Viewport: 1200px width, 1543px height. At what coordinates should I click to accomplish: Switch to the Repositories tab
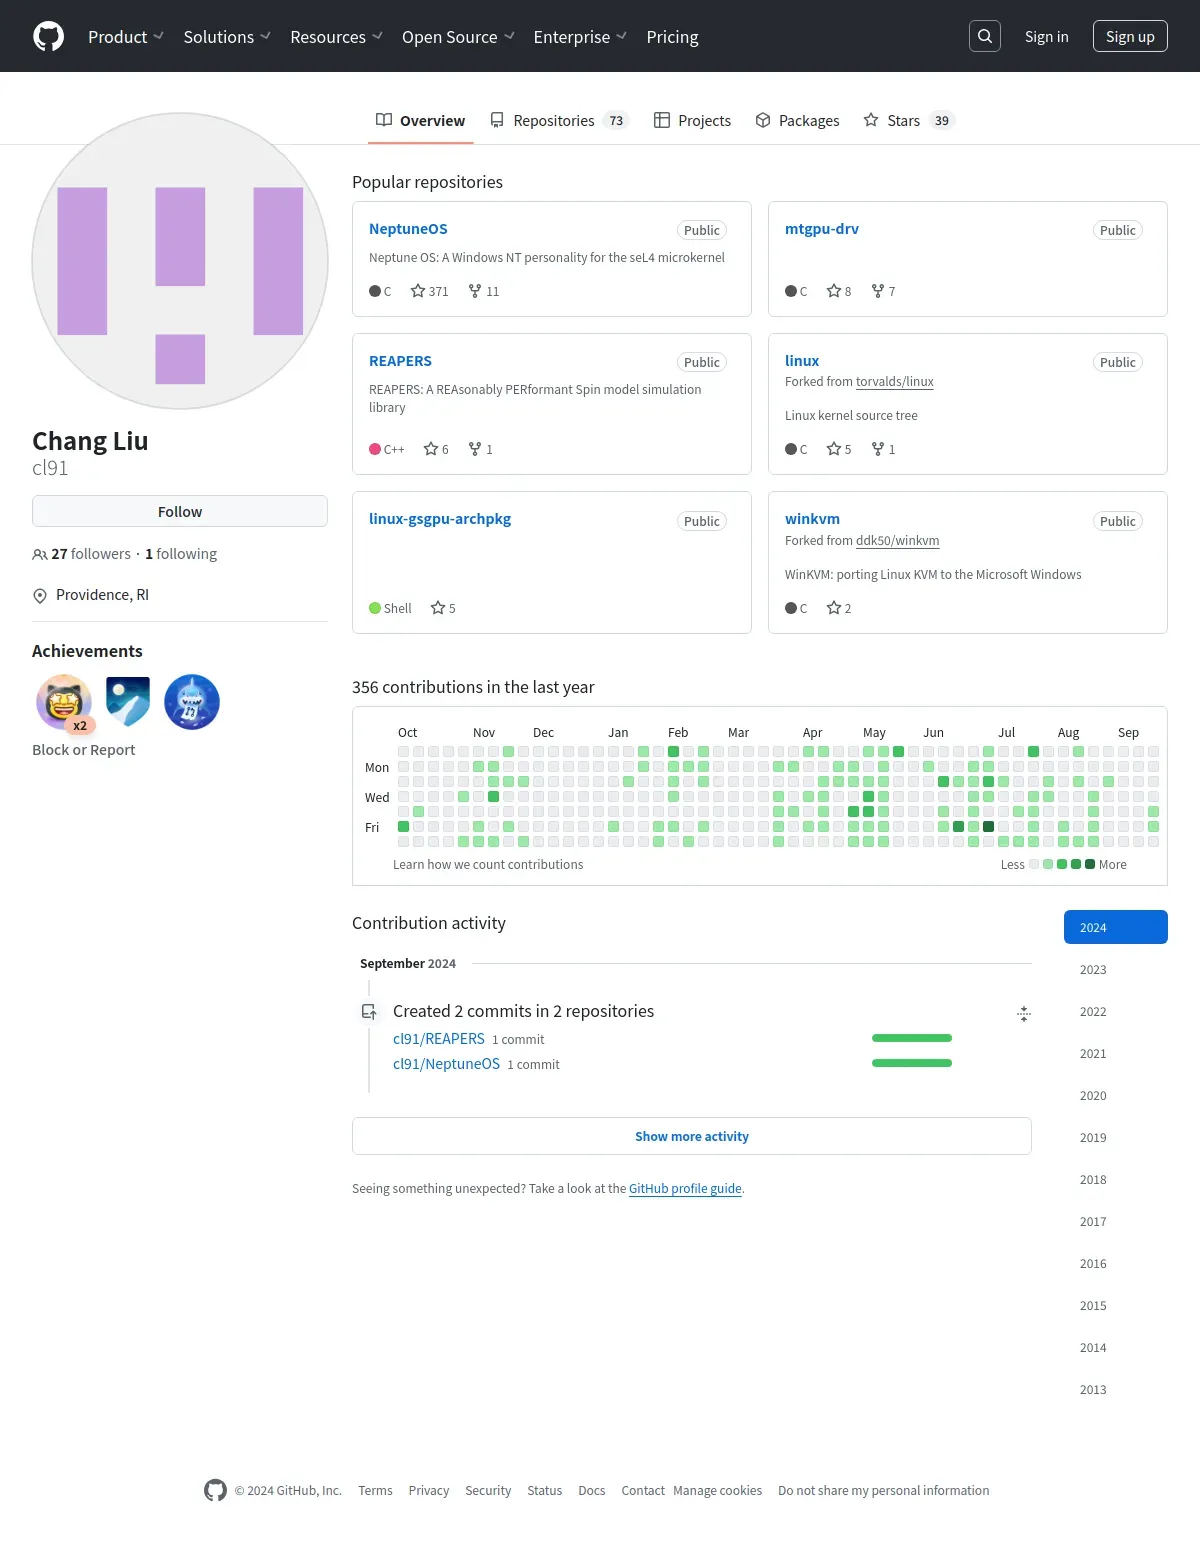[x=559, y=120]
